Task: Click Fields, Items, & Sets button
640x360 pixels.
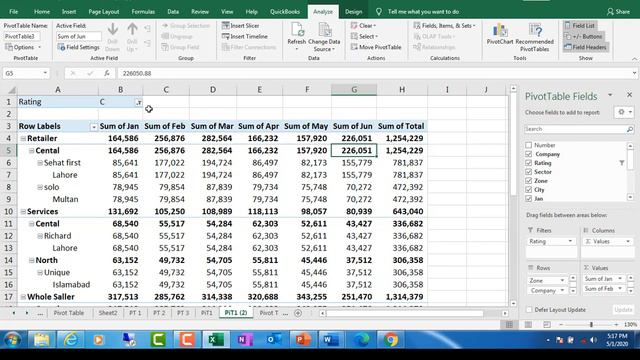Action: click(444, 25)
